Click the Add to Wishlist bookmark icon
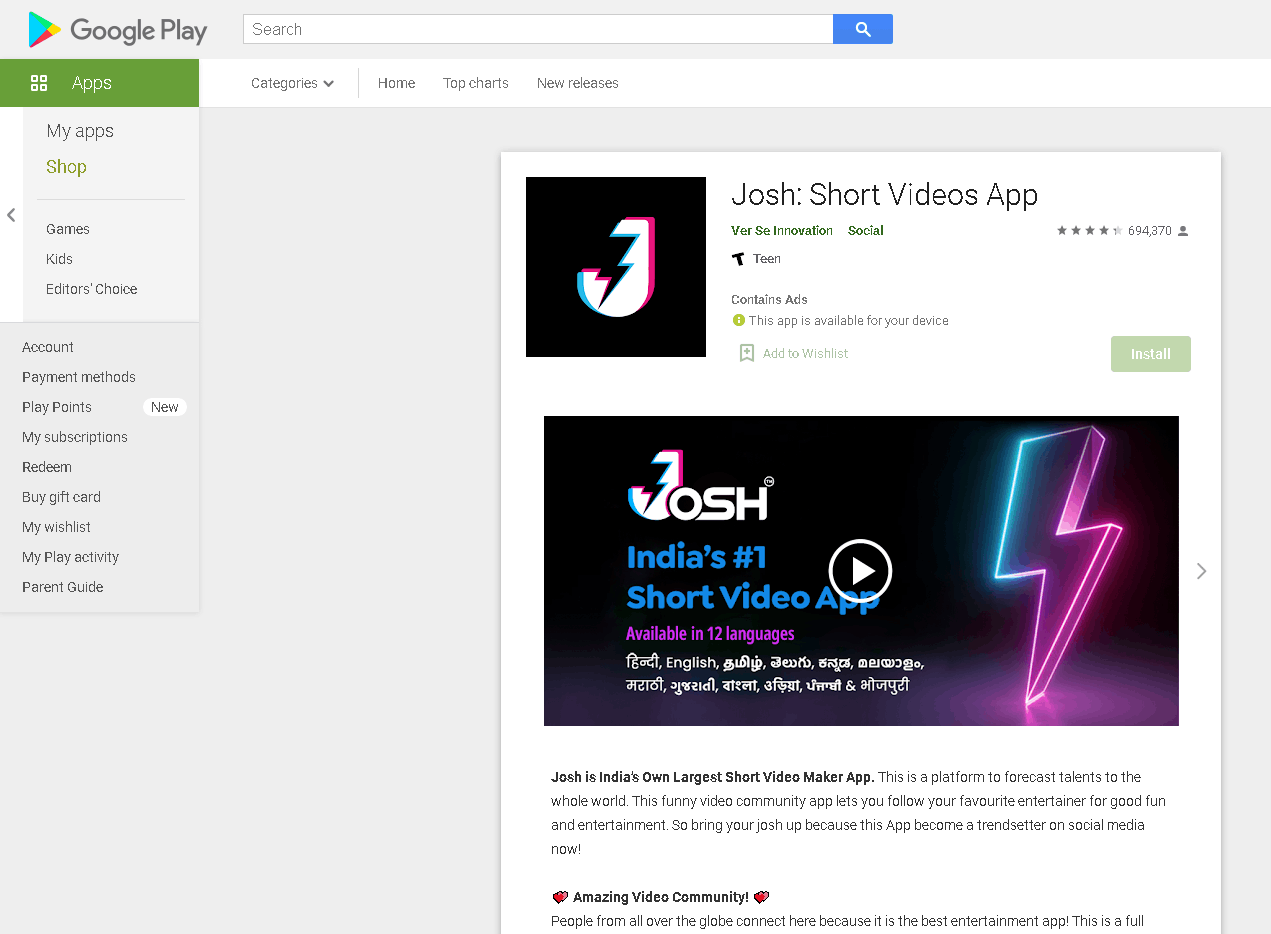1271x934 pixels. [746, 353]
